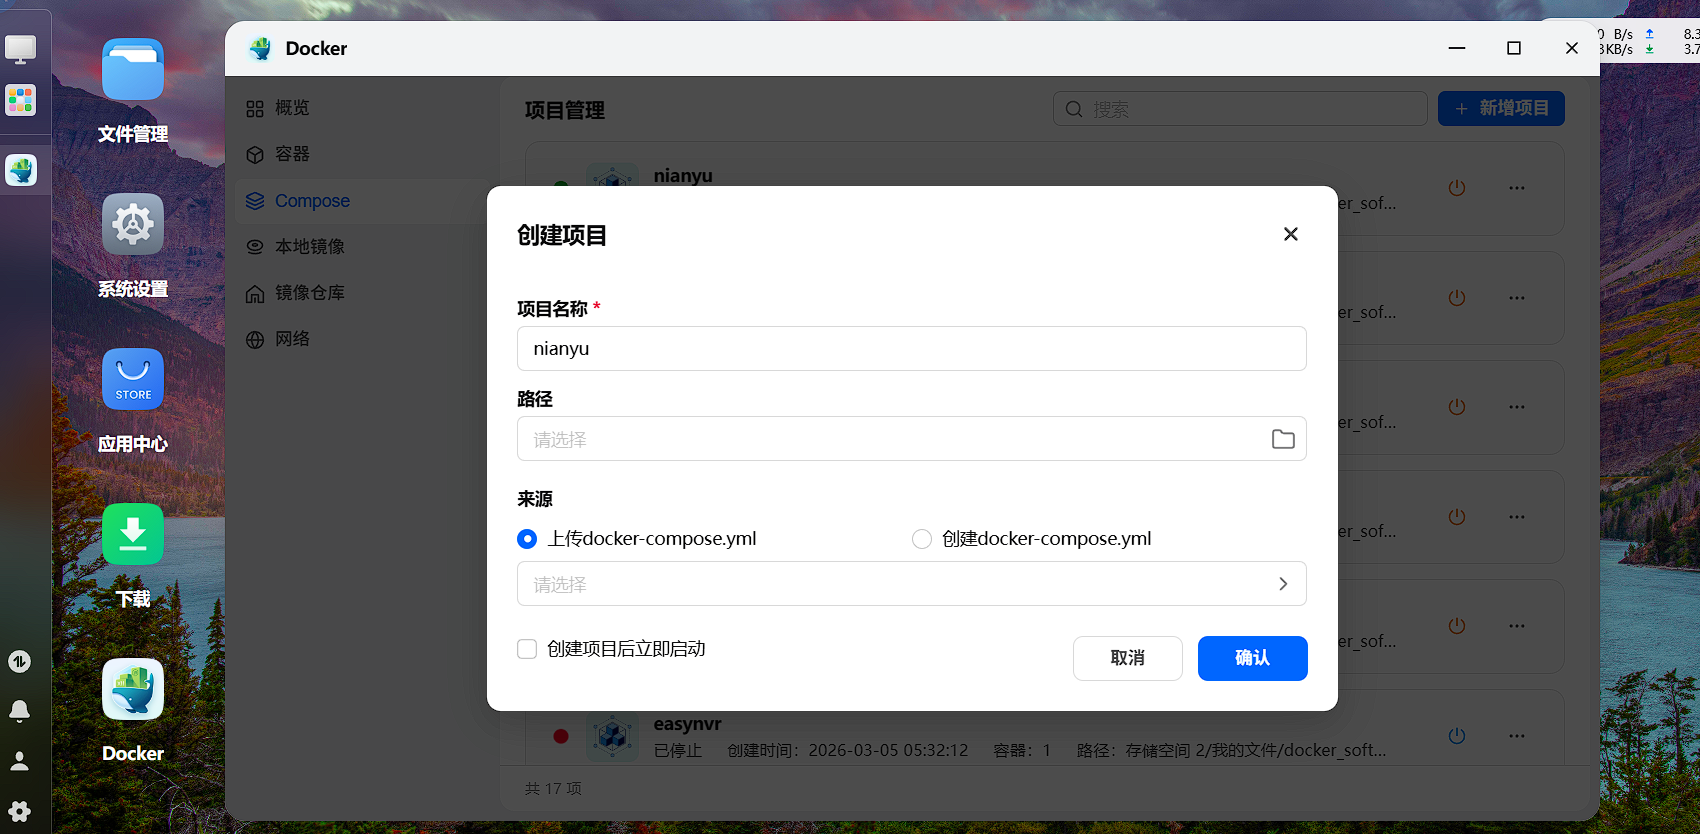The height and width of the screenshot is (834, 1700).
Task: Click the monitor icon atop the dock
Action: (20, 48)
